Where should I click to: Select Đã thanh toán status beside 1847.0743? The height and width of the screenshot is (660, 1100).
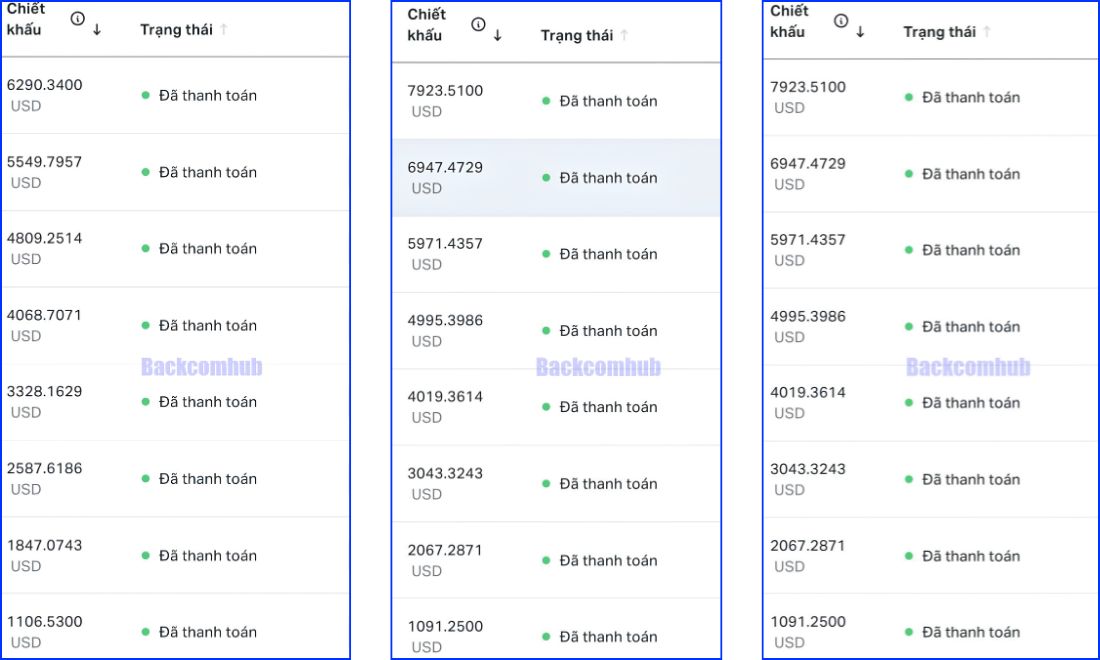point(199,555)
